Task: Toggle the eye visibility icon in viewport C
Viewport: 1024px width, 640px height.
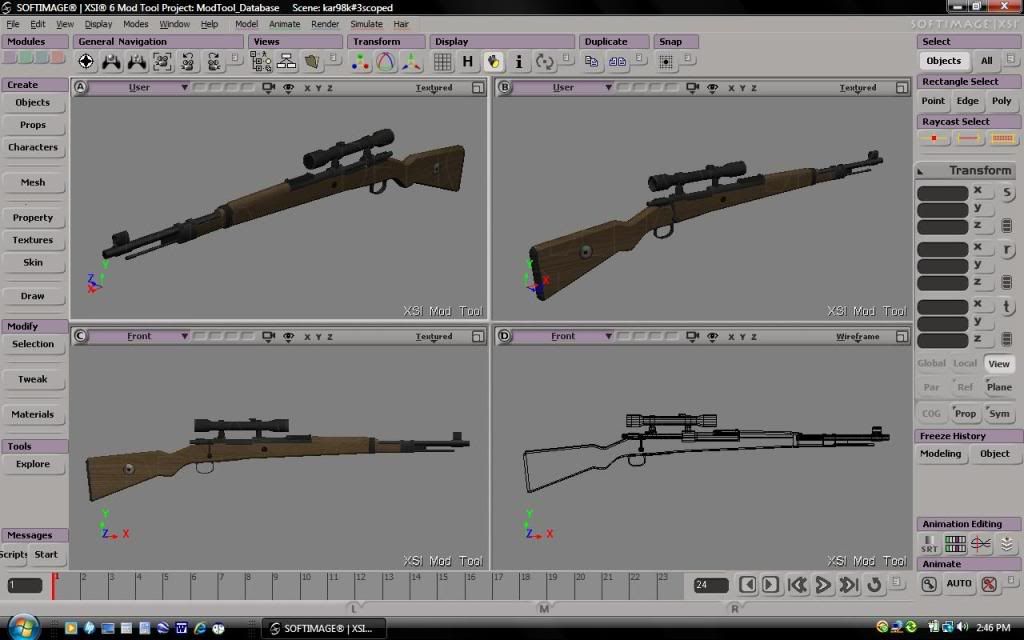Action: pos(288,336)
